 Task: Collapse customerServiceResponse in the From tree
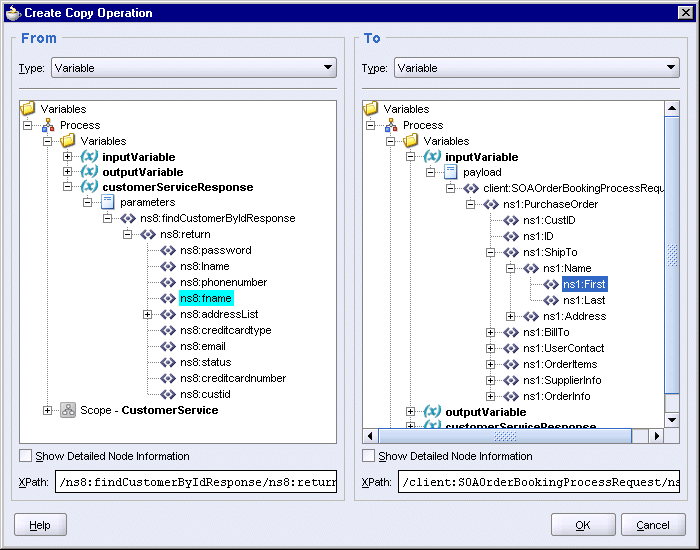[x=67, y=187]
